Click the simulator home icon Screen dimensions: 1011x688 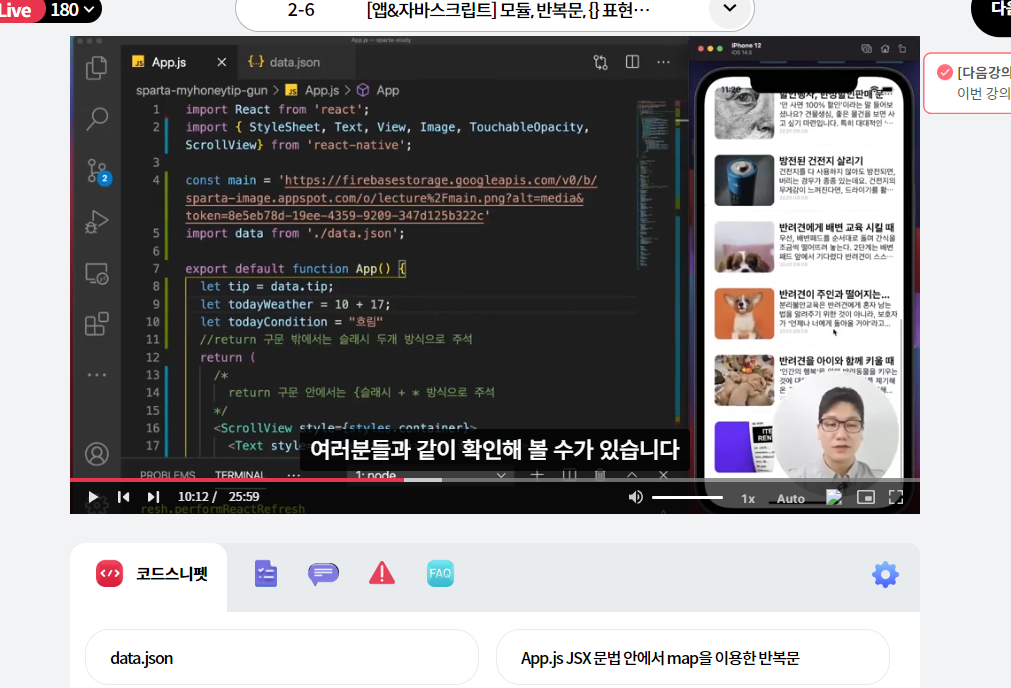885,49
